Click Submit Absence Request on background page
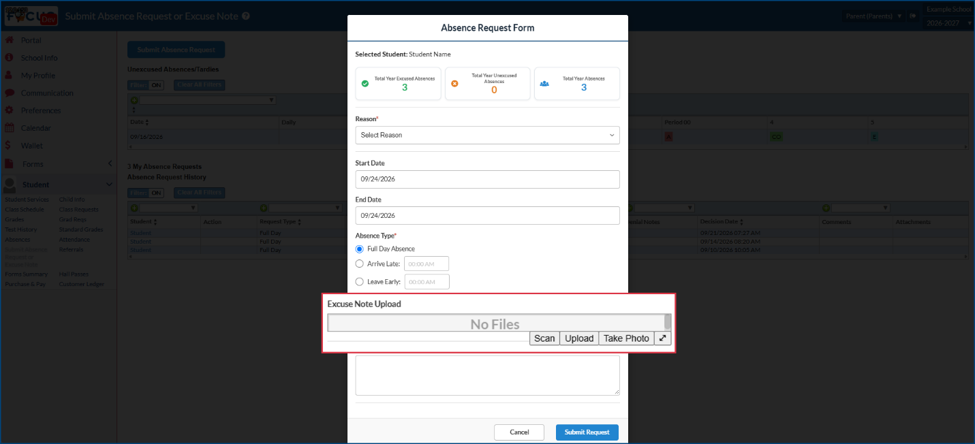This screenshot has width=975, height=444. pyautogui.click(x=176, y=50)
